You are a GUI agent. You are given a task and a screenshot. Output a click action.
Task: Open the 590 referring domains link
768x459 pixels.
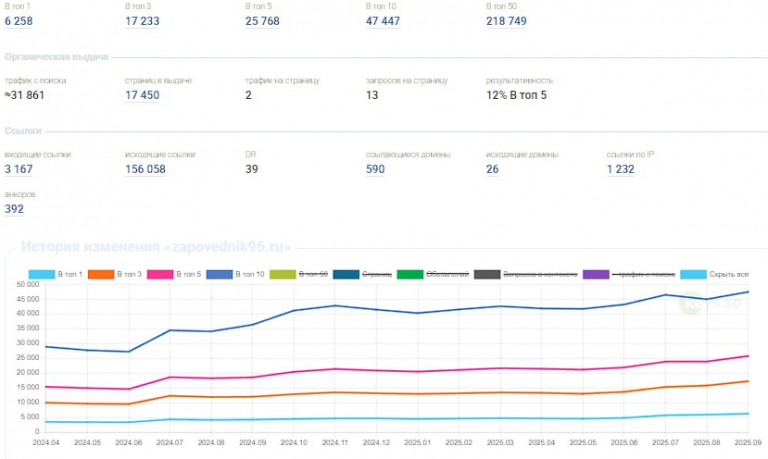[375, 169]
